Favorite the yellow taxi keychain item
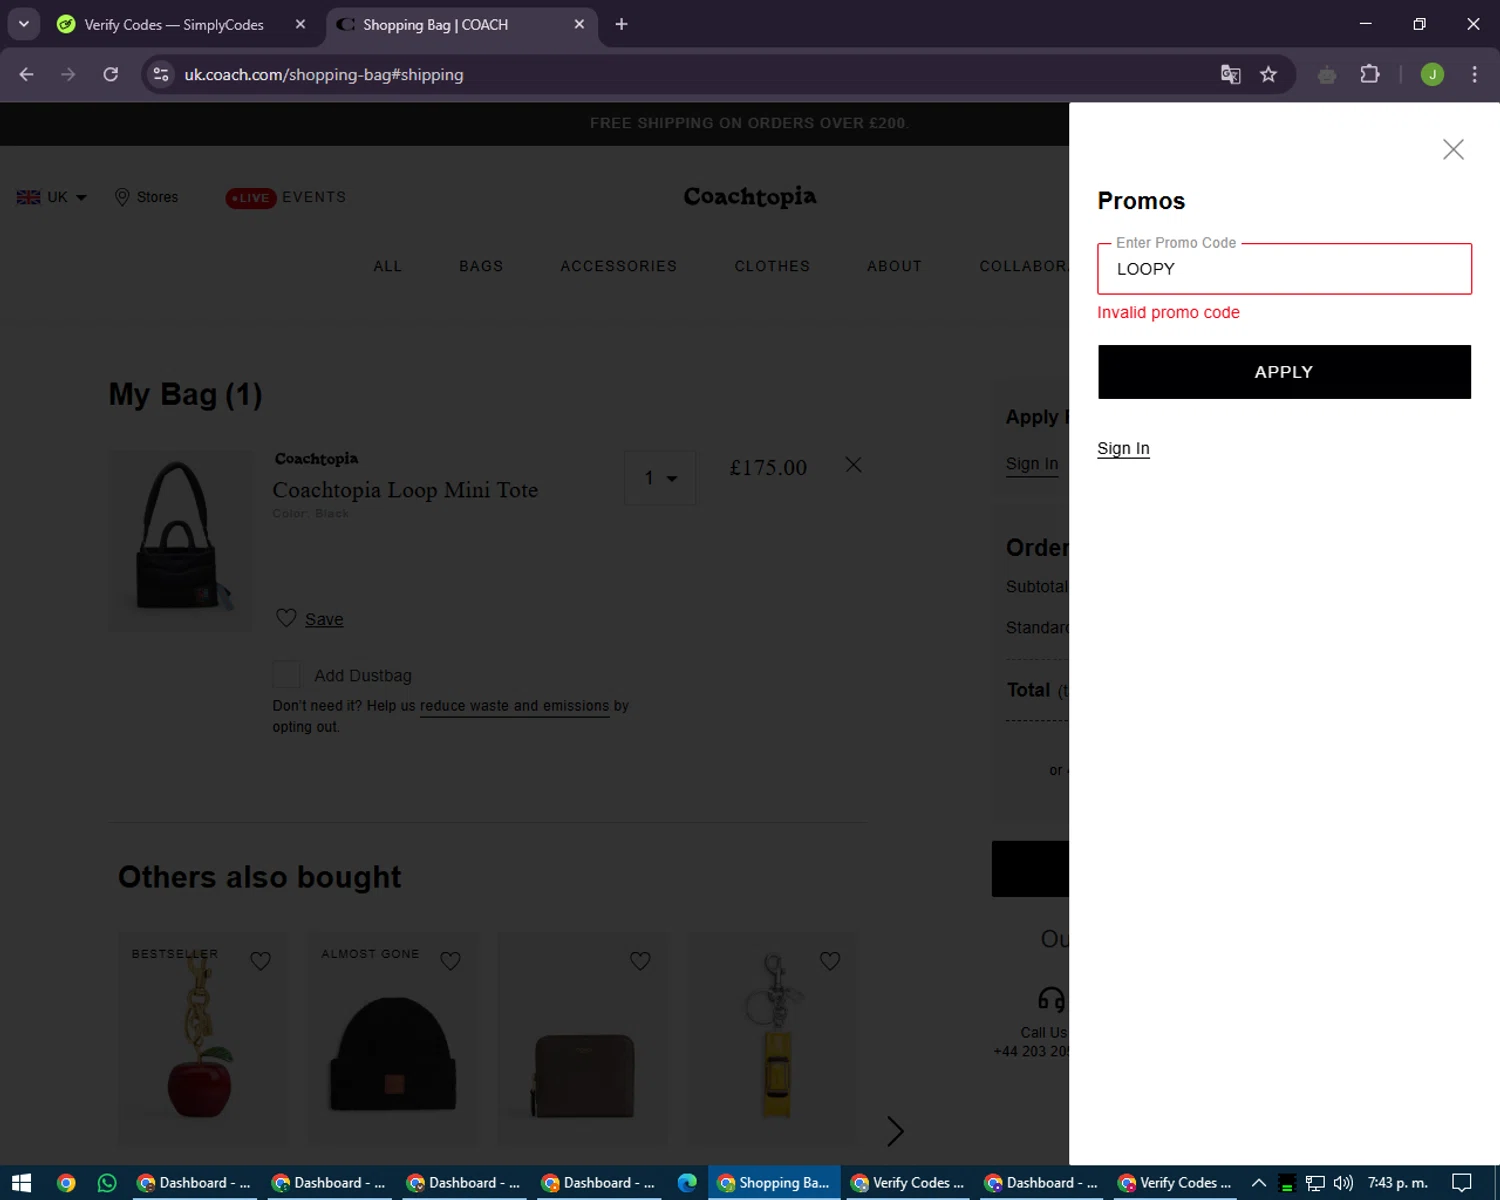 (x=830, y=961)
